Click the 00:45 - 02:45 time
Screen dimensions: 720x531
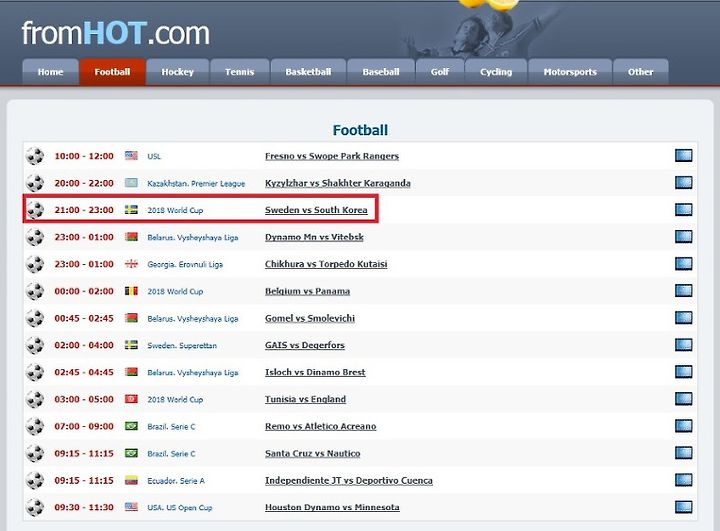pos(84,318)
